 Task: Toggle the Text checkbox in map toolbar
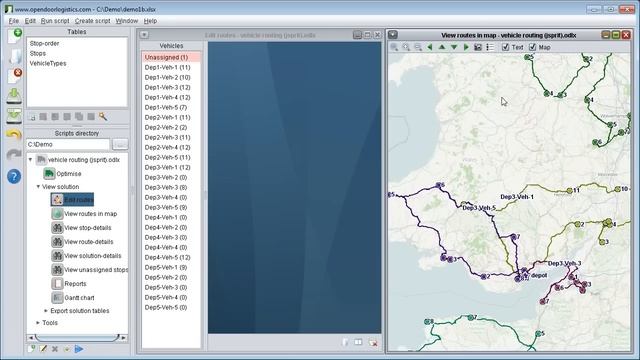[x=505, y=47]
